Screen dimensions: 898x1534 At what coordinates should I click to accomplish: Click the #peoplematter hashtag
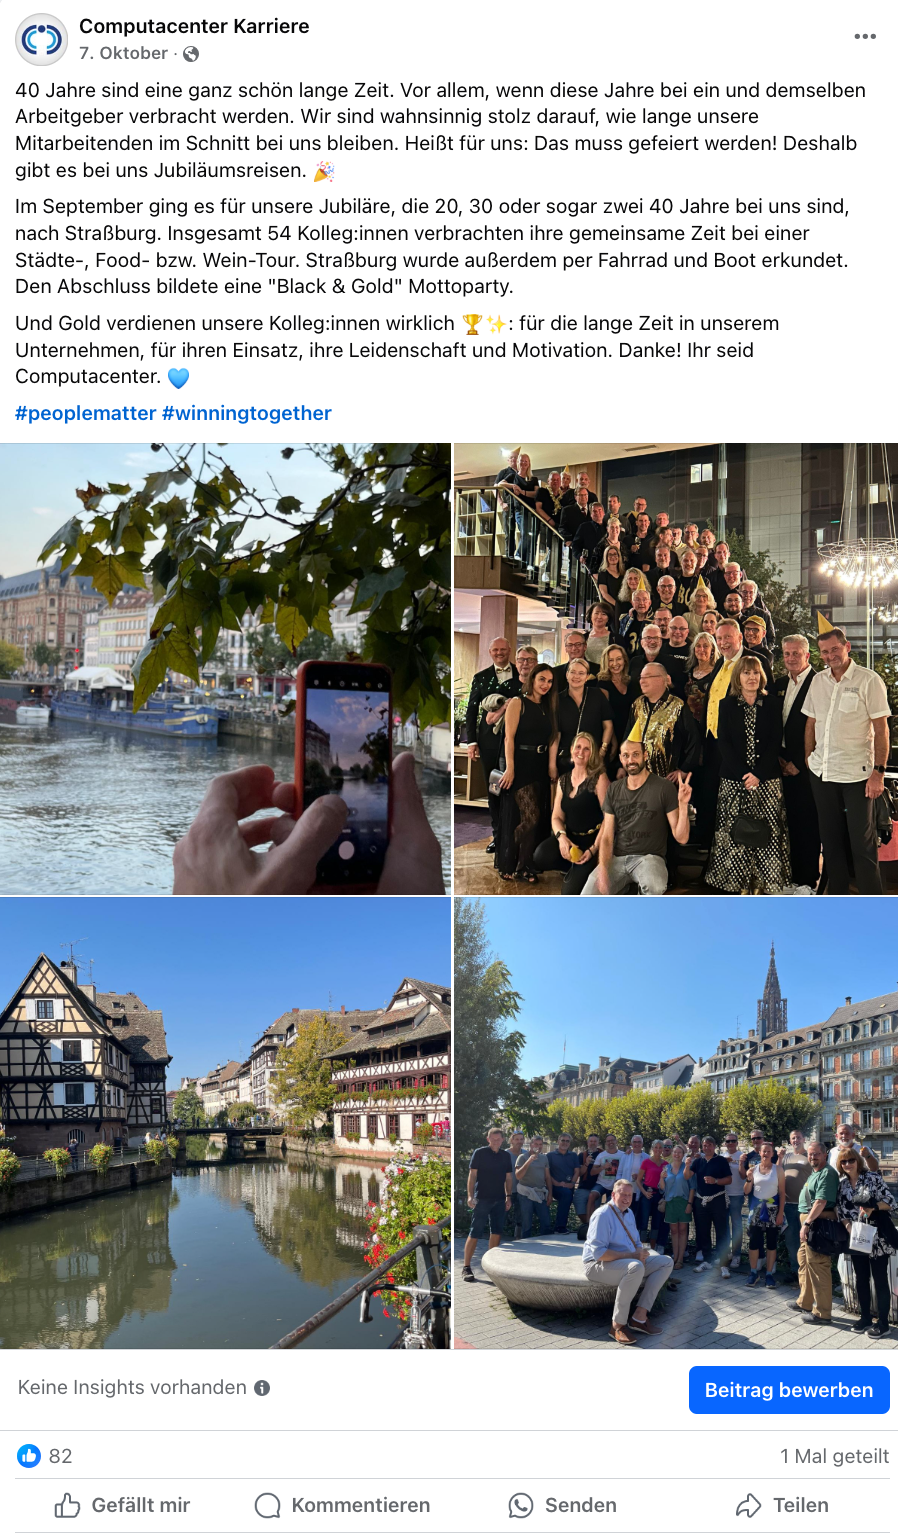click(x=86, y=413)
